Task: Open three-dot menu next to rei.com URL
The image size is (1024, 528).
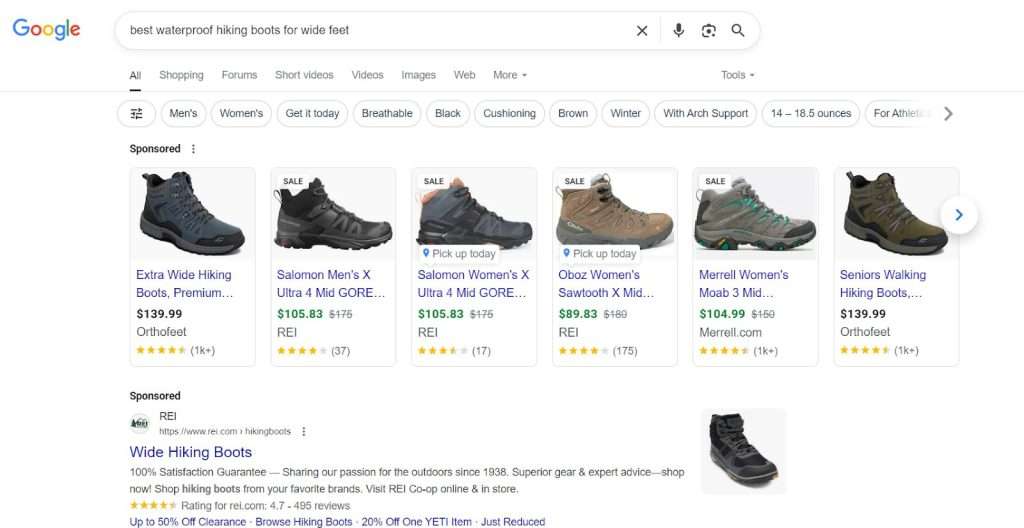Action: coord(304,431)
